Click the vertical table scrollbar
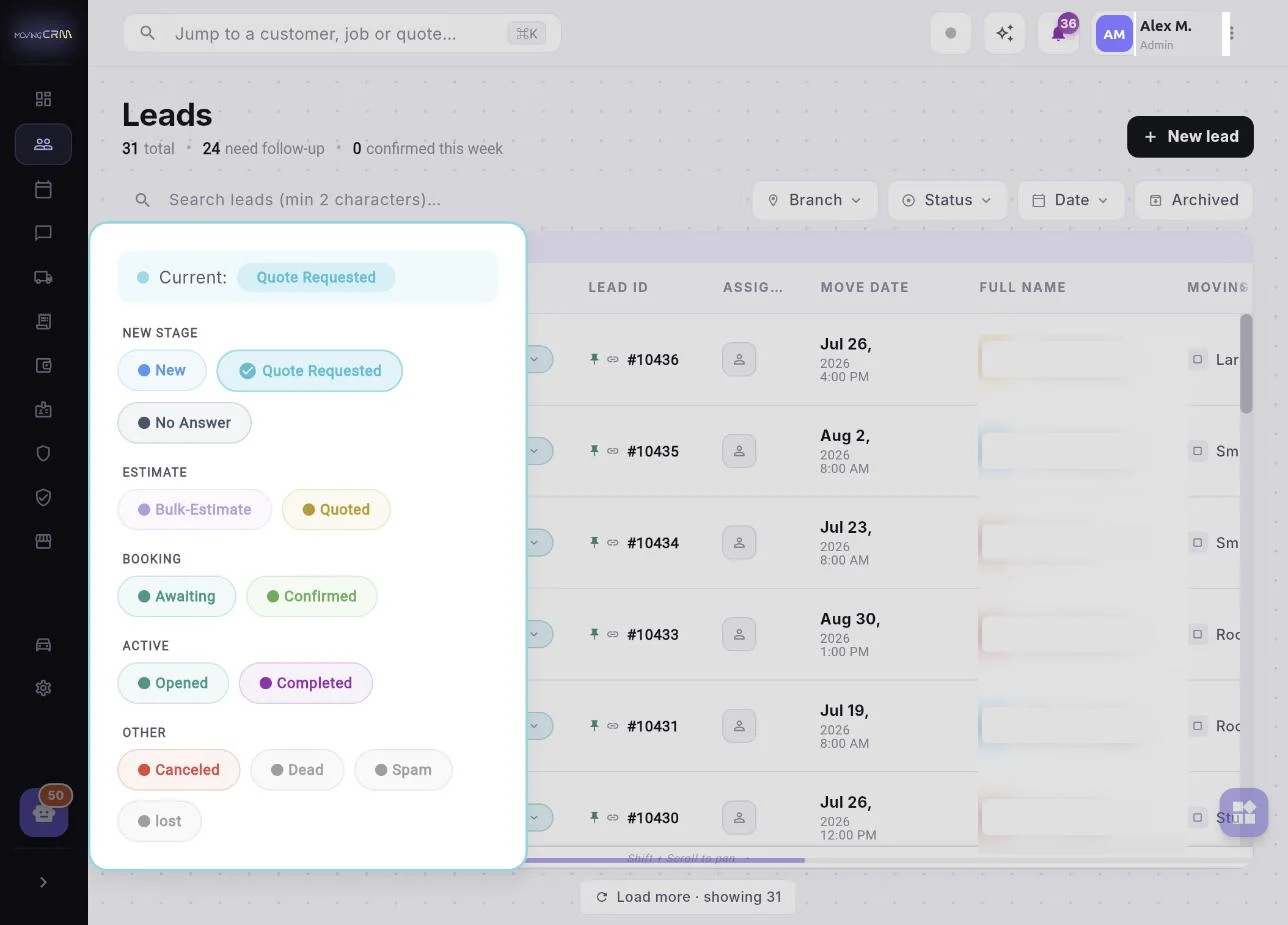The image size is (1288, 925). [1246, 364]
